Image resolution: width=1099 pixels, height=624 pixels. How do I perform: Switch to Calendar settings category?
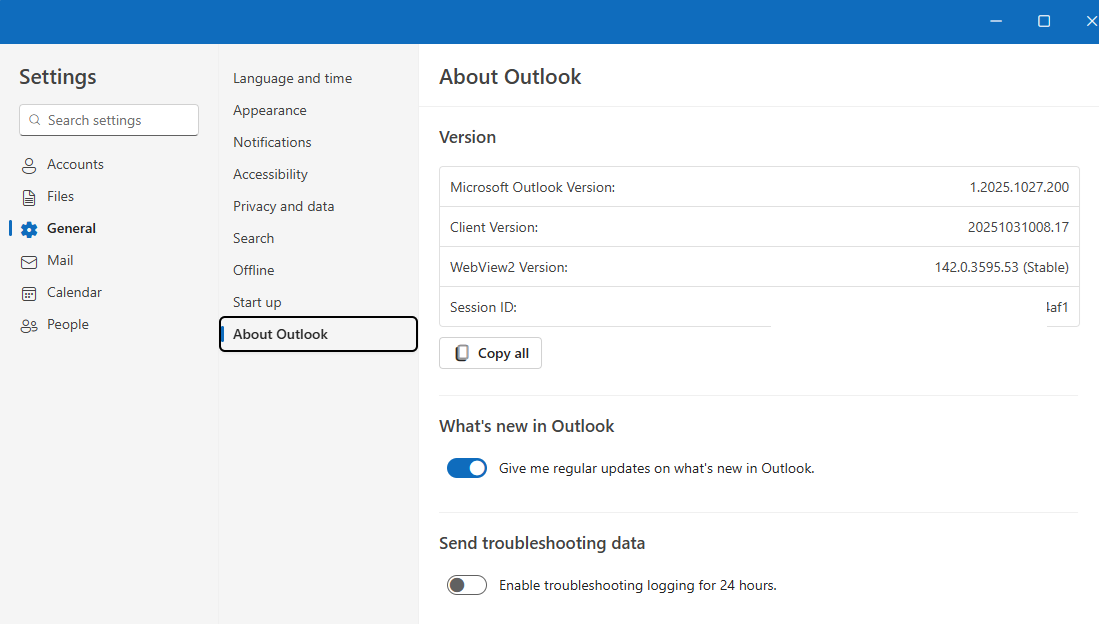(74, 293)
